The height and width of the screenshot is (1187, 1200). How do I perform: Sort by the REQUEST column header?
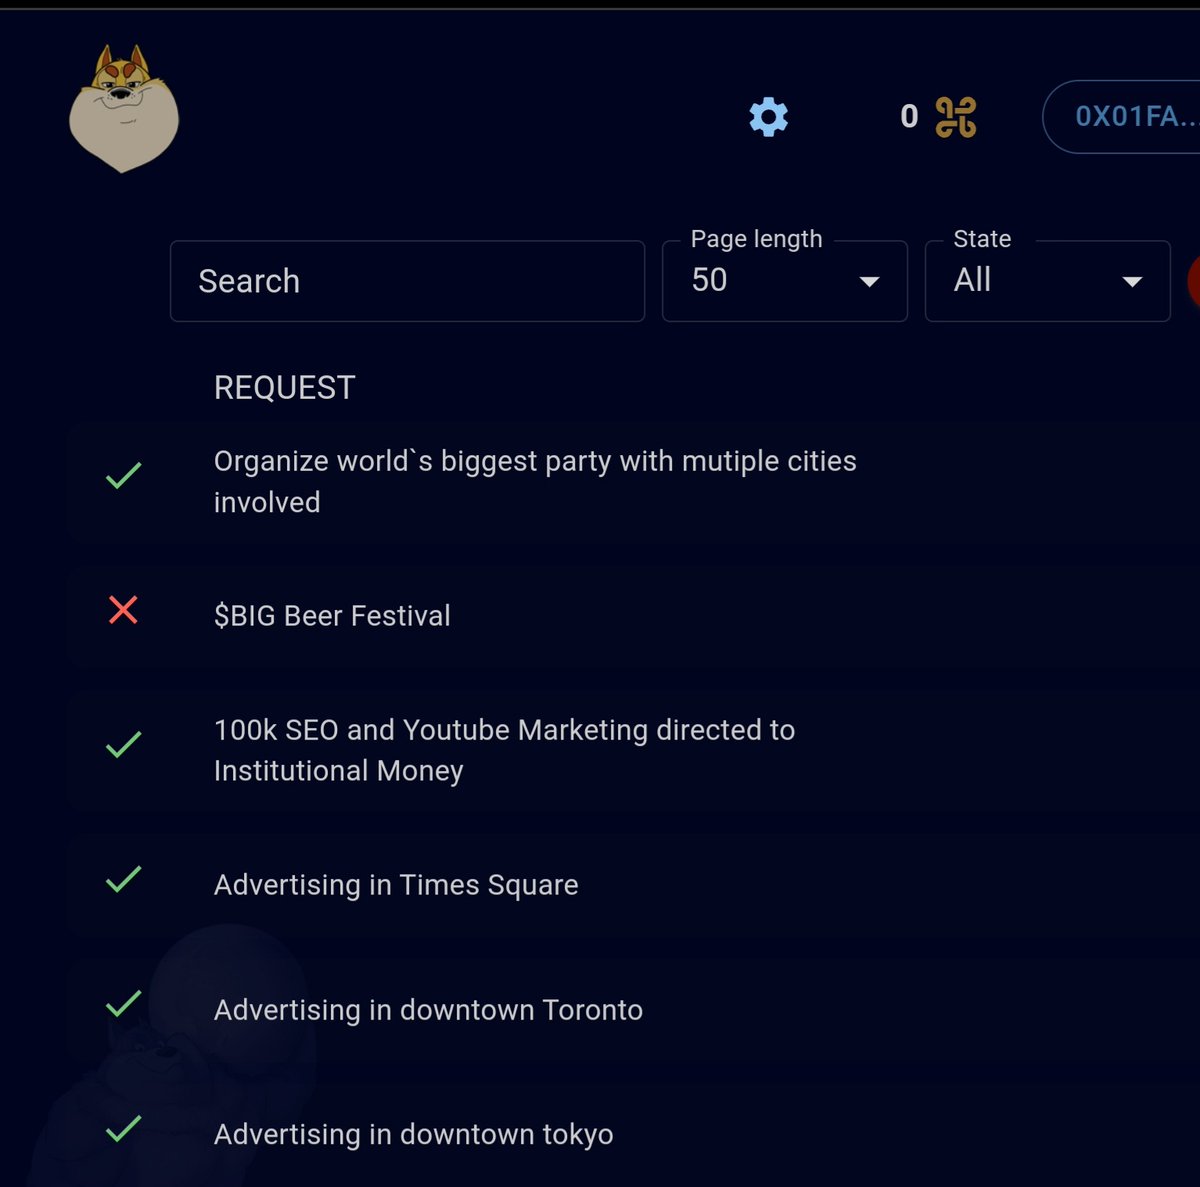click(284, 387)
